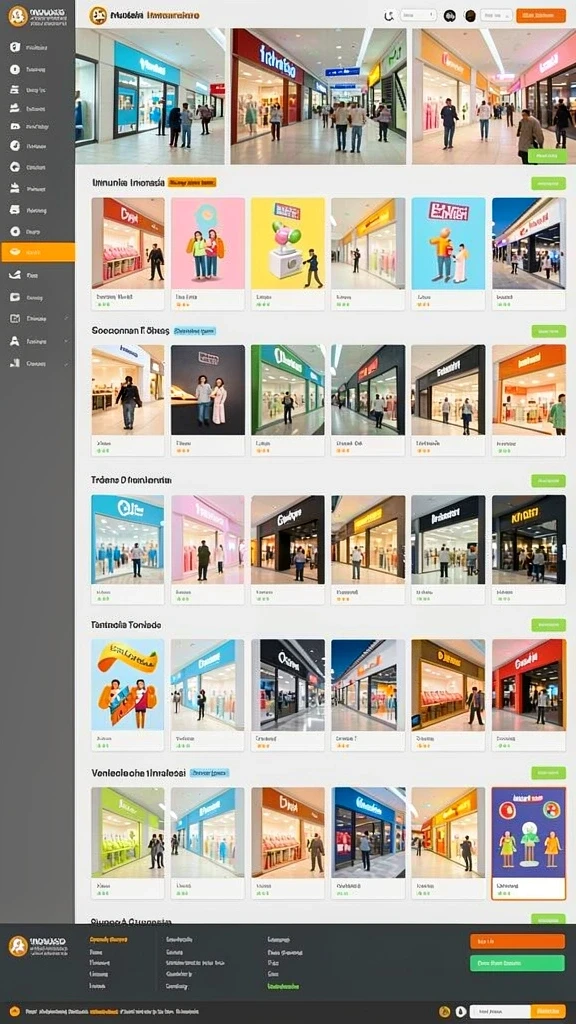Open the first pink storefront thumbnail in first row

point(128,244)
